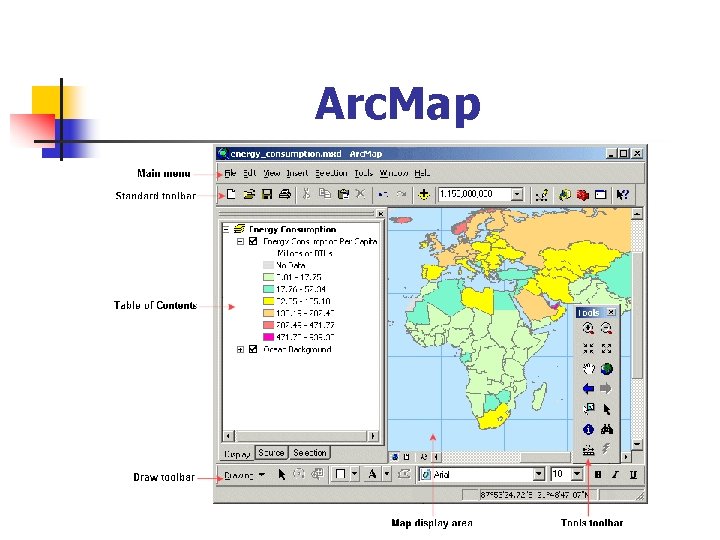This screenshot has width=720, height=540.
Task: Select the New Text A tool
Action: 372,474
